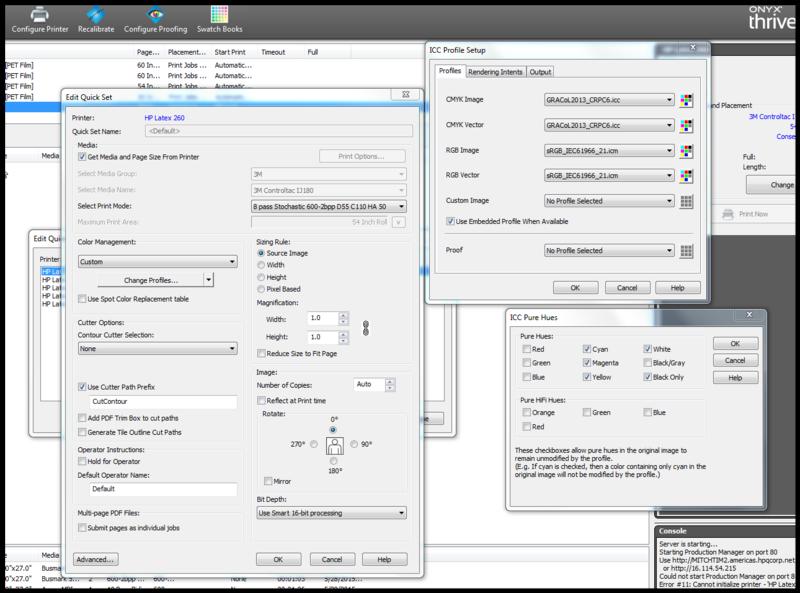Select Pixel Based sizing rule
800x593 pixels.
coord(261,289)
